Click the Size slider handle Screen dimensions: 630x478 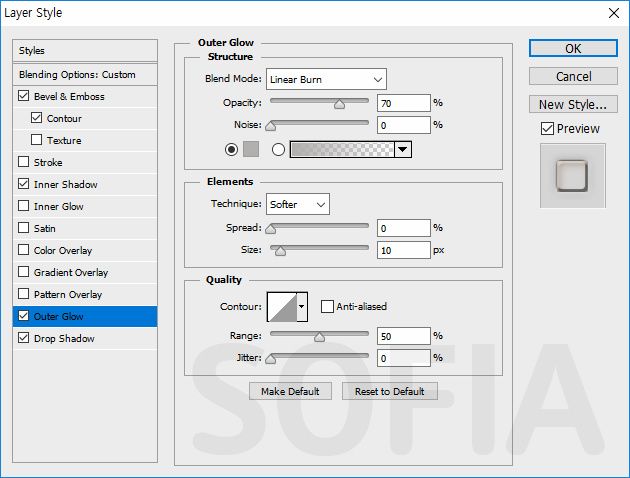pyautogui.click(x=280, y=251)
